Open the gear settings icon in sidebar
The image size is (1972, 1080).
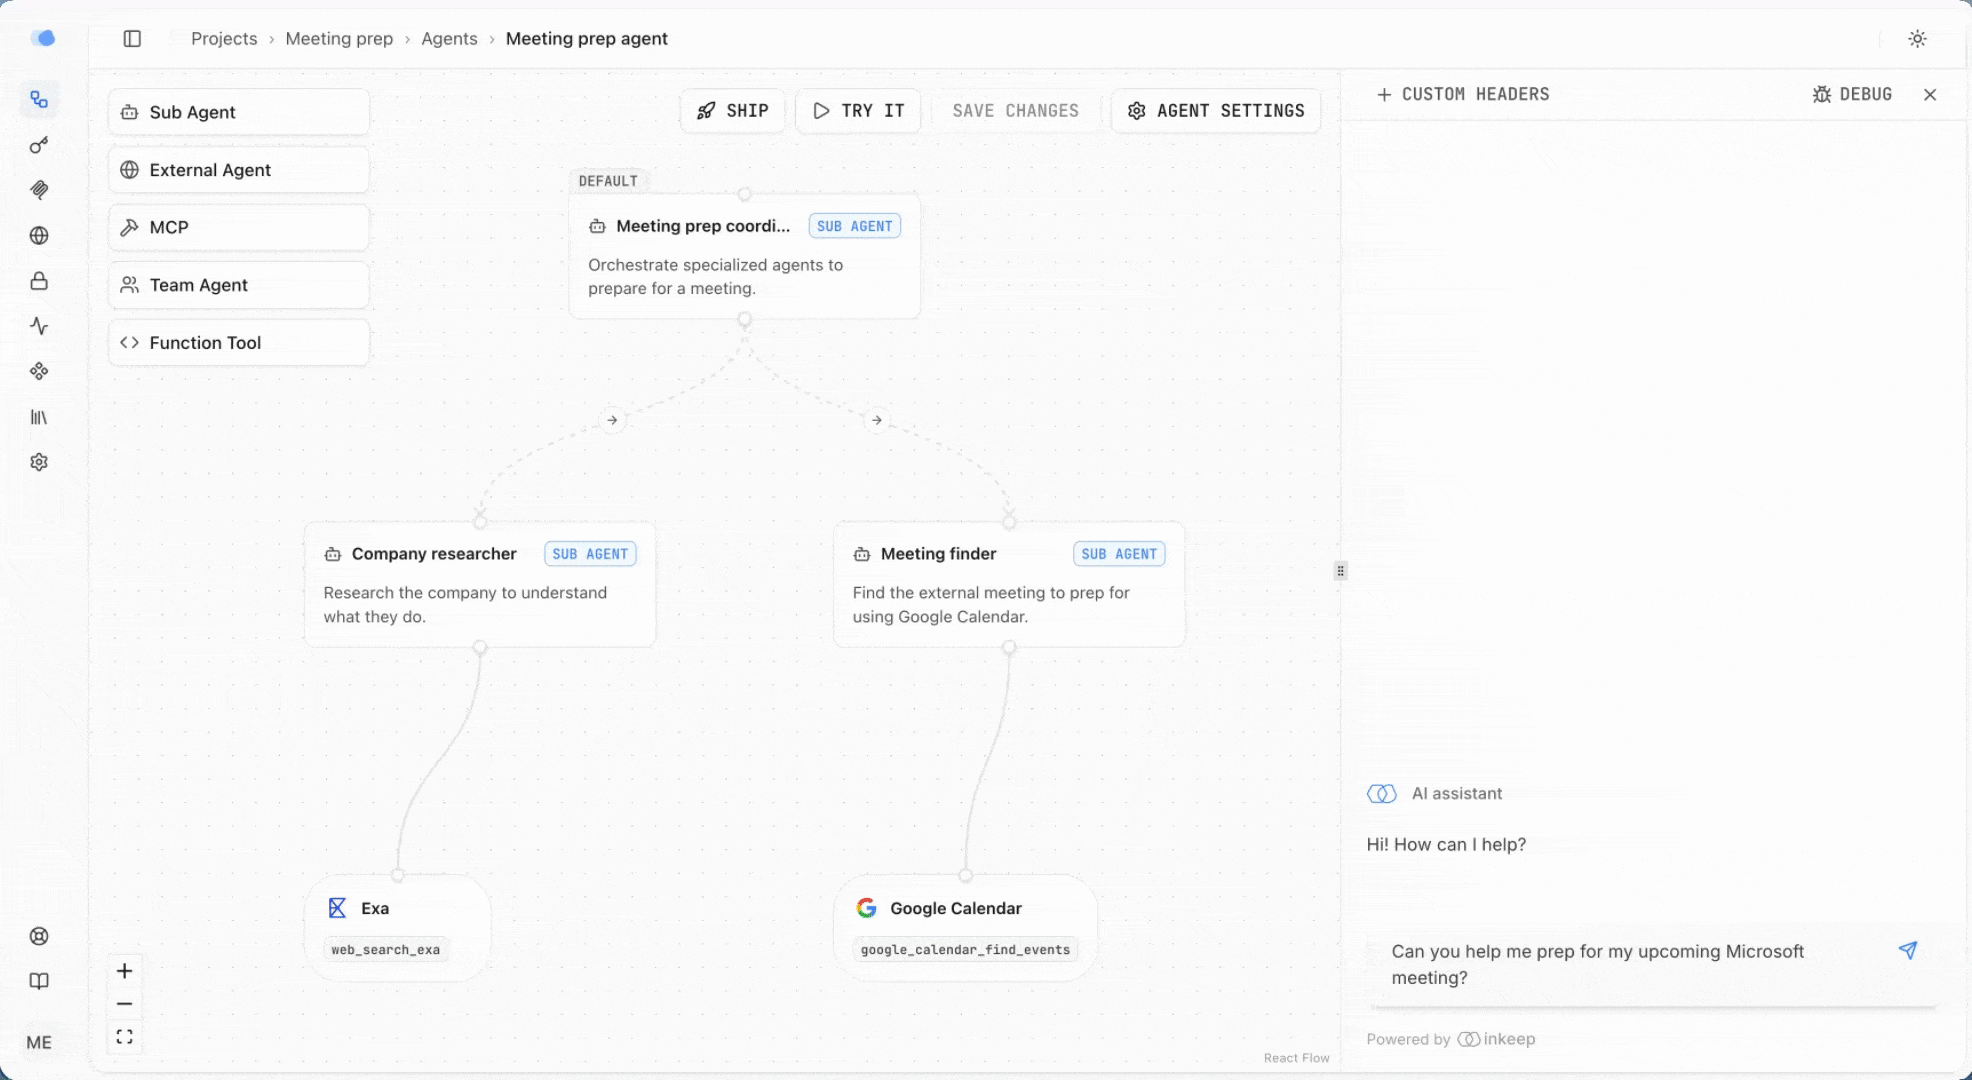point(39,462)
